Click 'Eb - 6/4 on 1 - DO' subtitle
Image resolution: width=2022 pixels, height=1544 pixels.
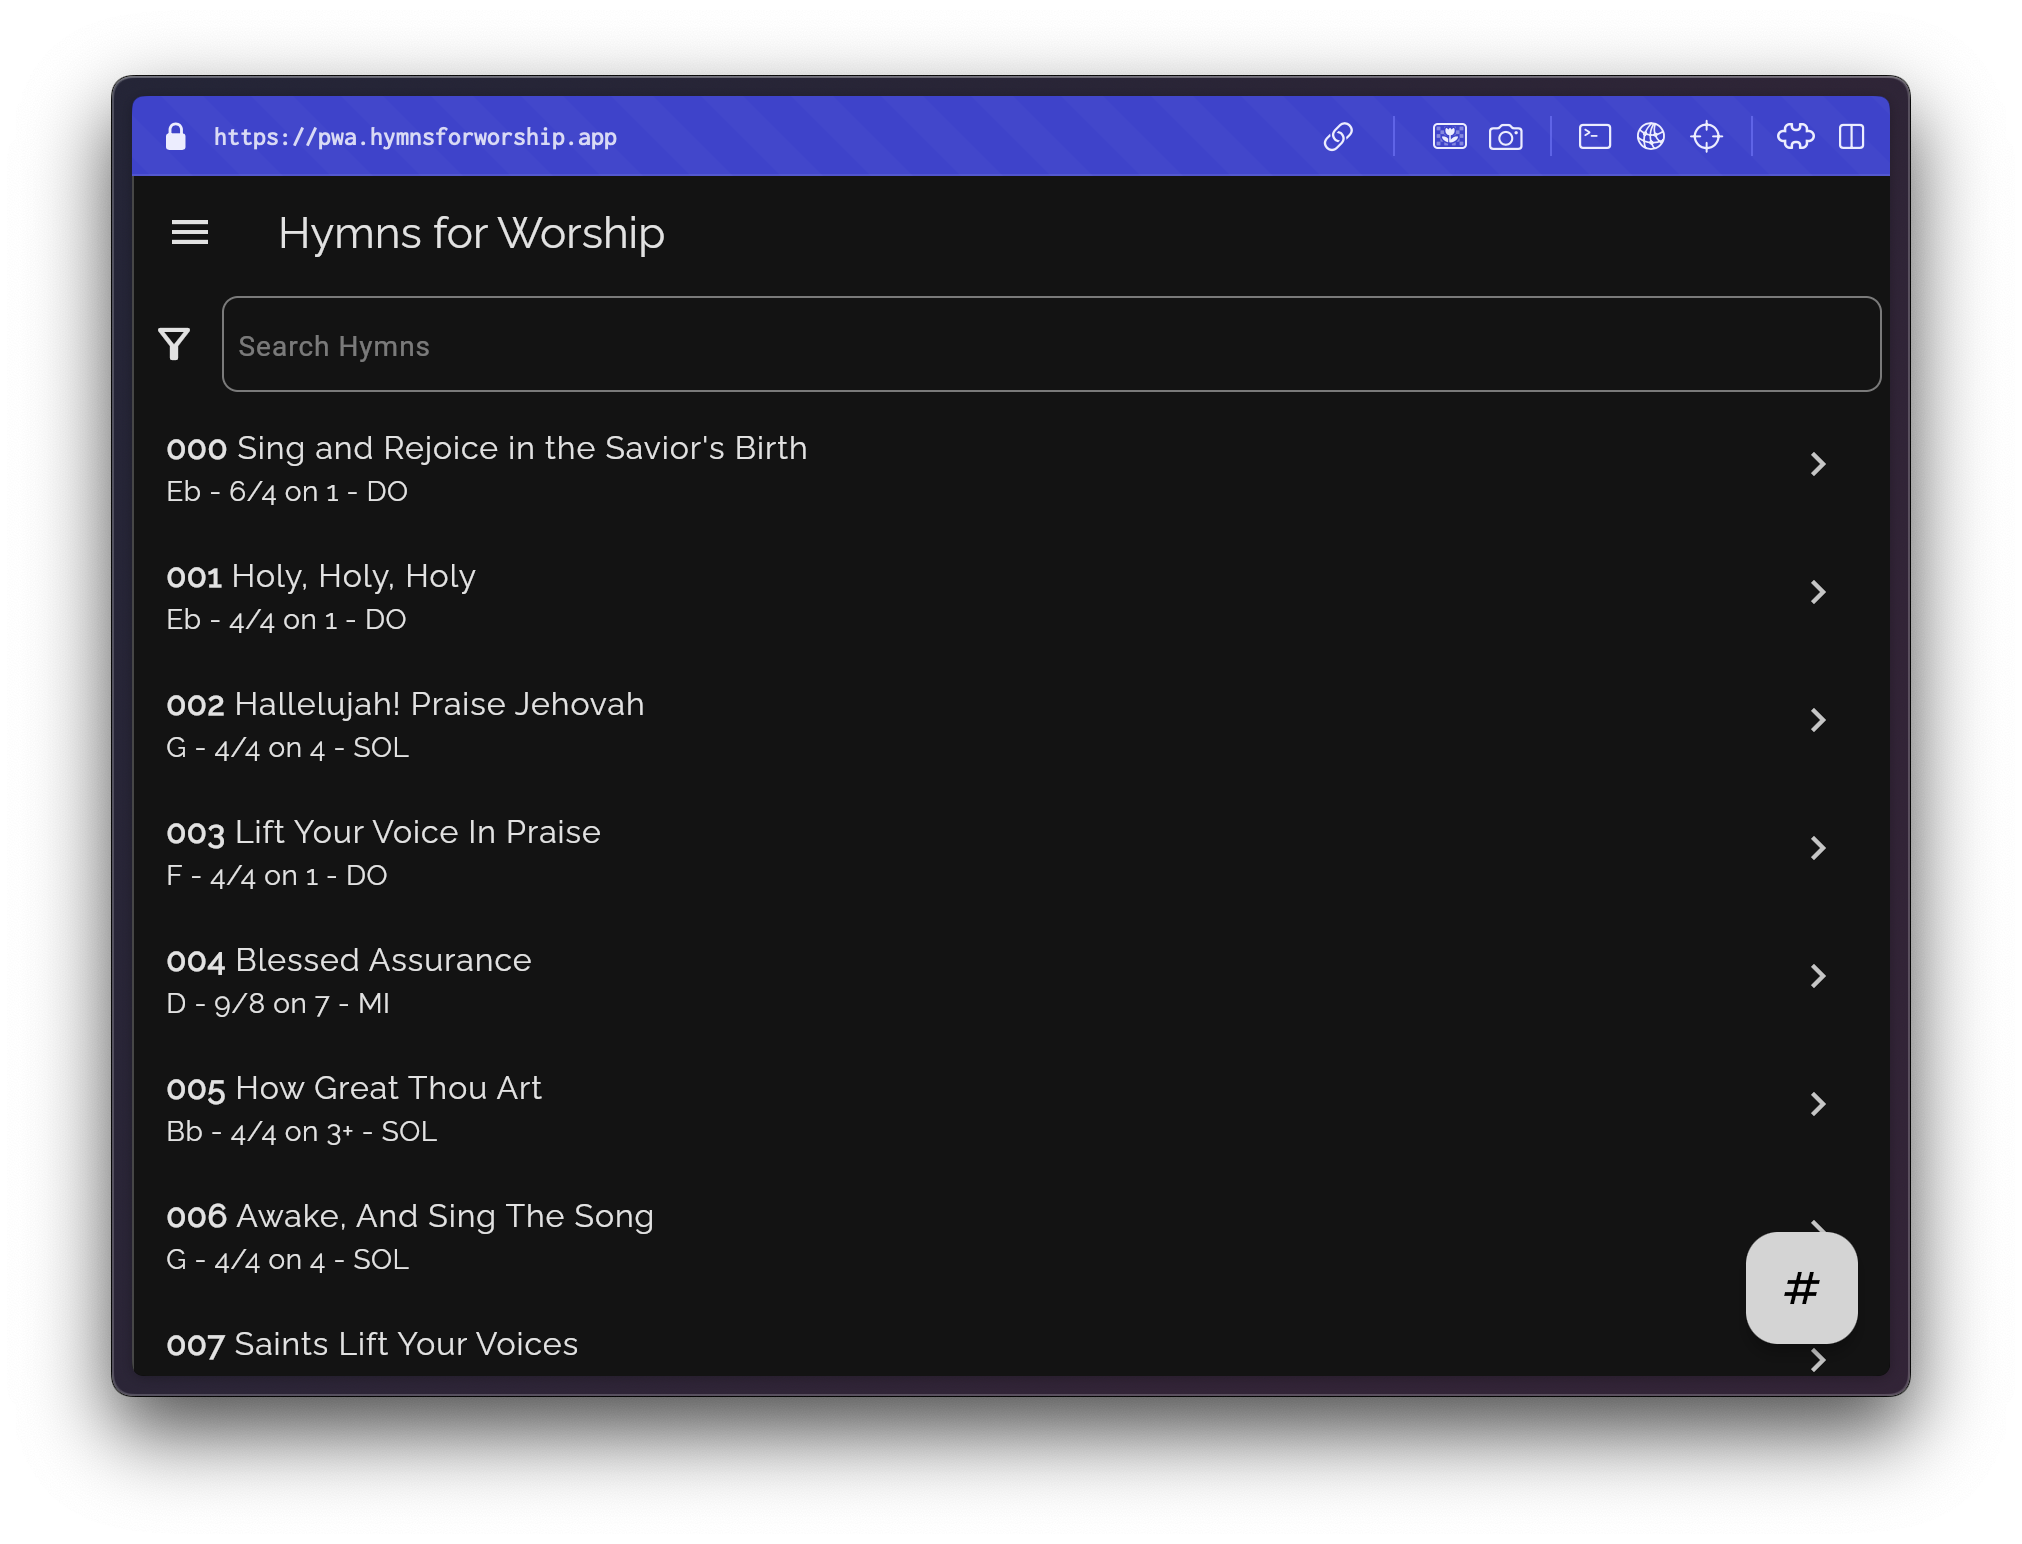287,491
